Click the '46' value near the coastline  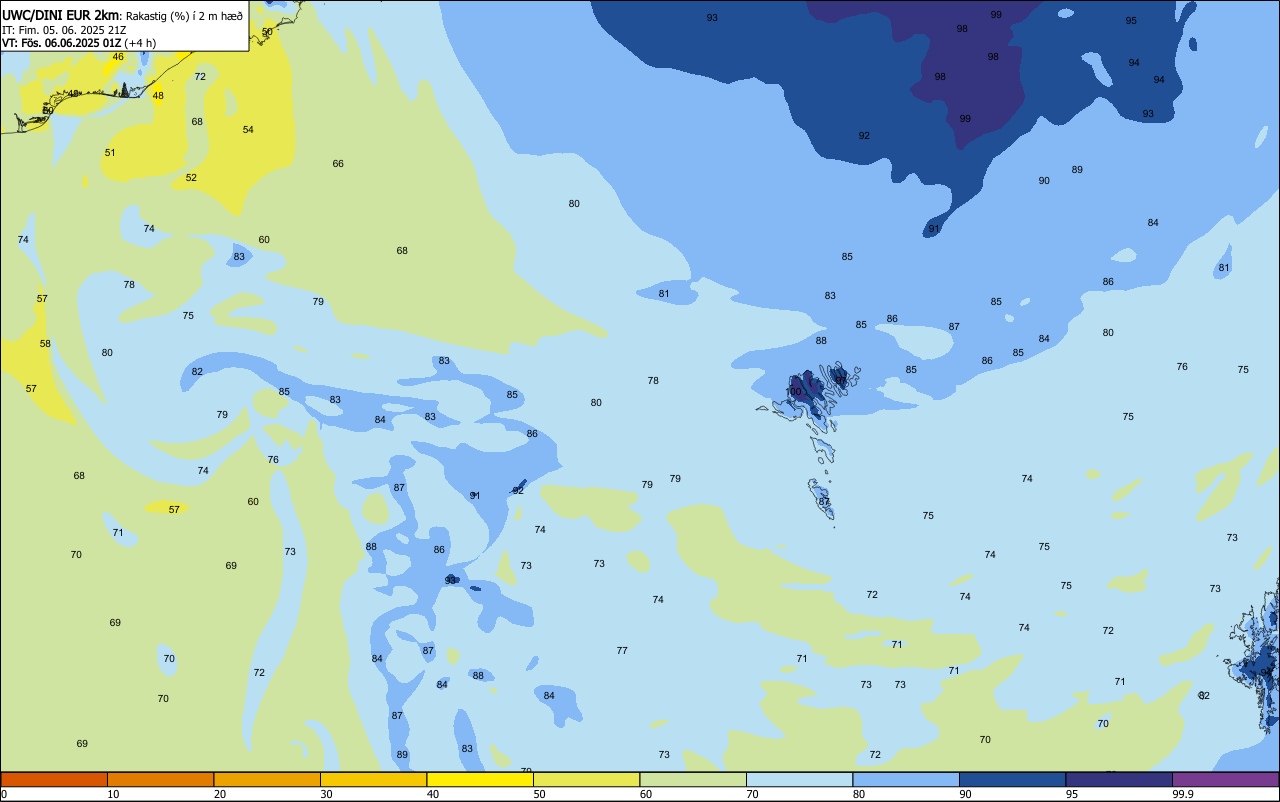click(x=118, y=57)
